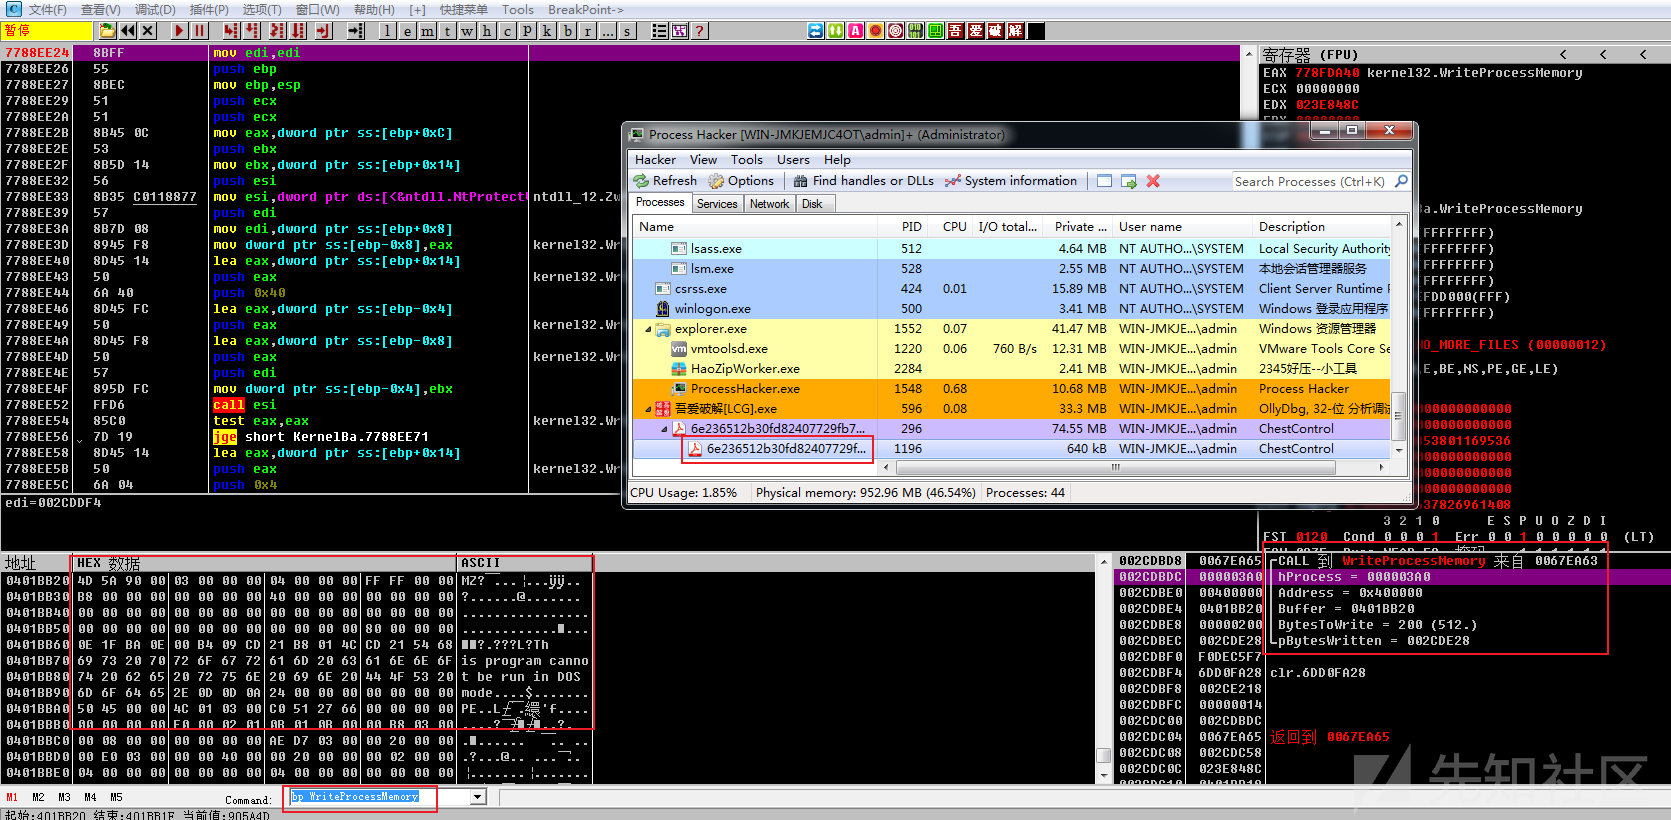The height and width of the screenshot is (820, 1671).
Task: Click the command input field
Action: [379, 797]
